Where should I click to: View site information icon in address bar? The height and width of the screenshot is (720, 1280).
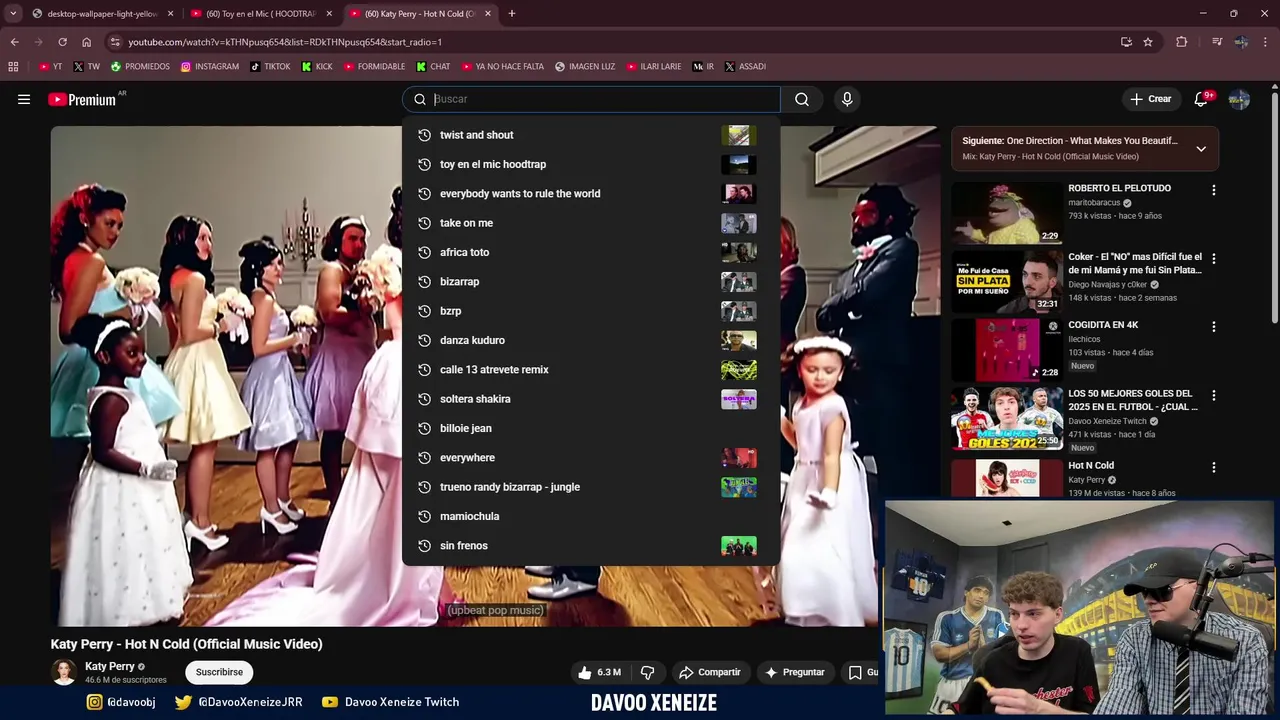[115, 42]
